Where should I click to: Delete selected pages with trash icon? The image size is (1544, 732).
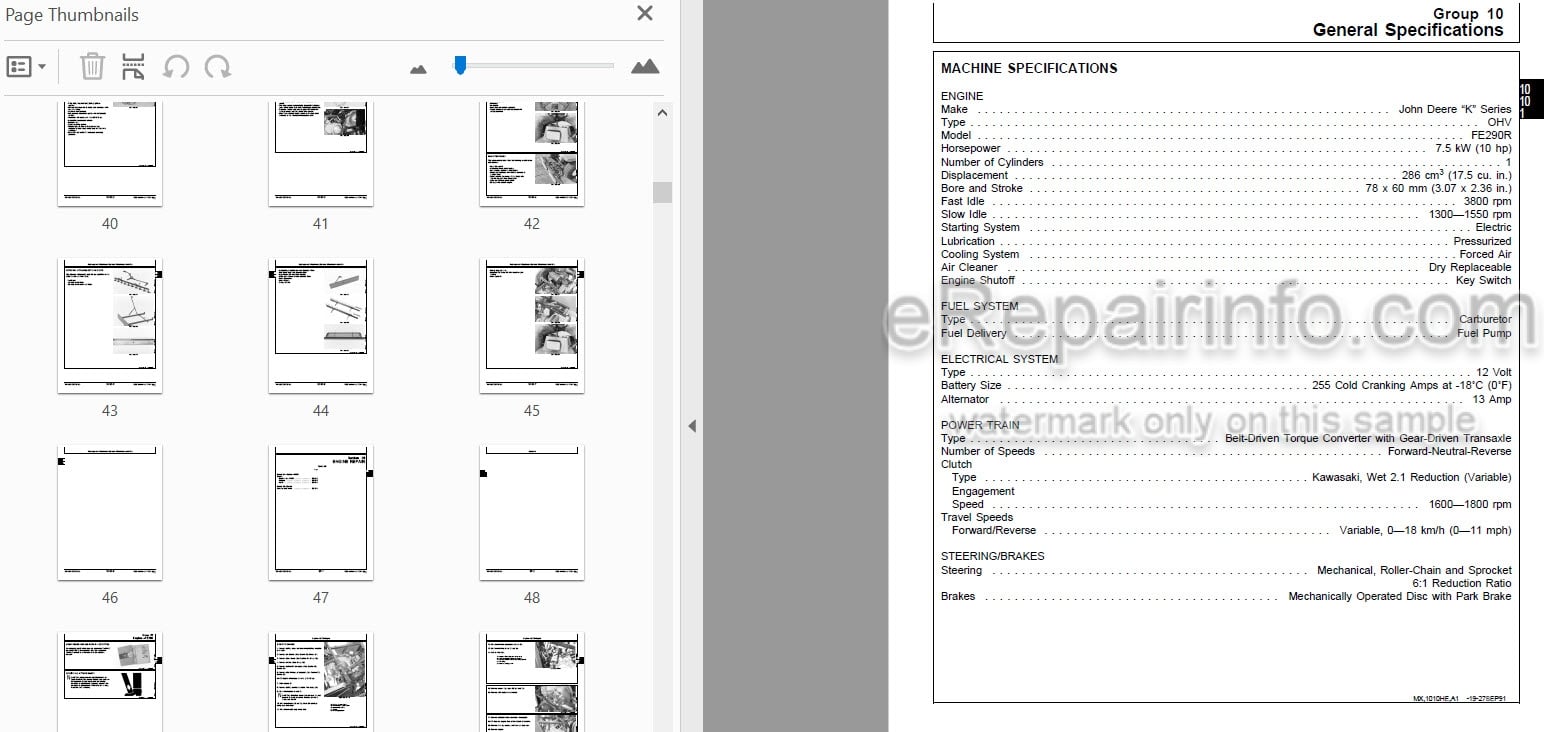tap(92, 67)
